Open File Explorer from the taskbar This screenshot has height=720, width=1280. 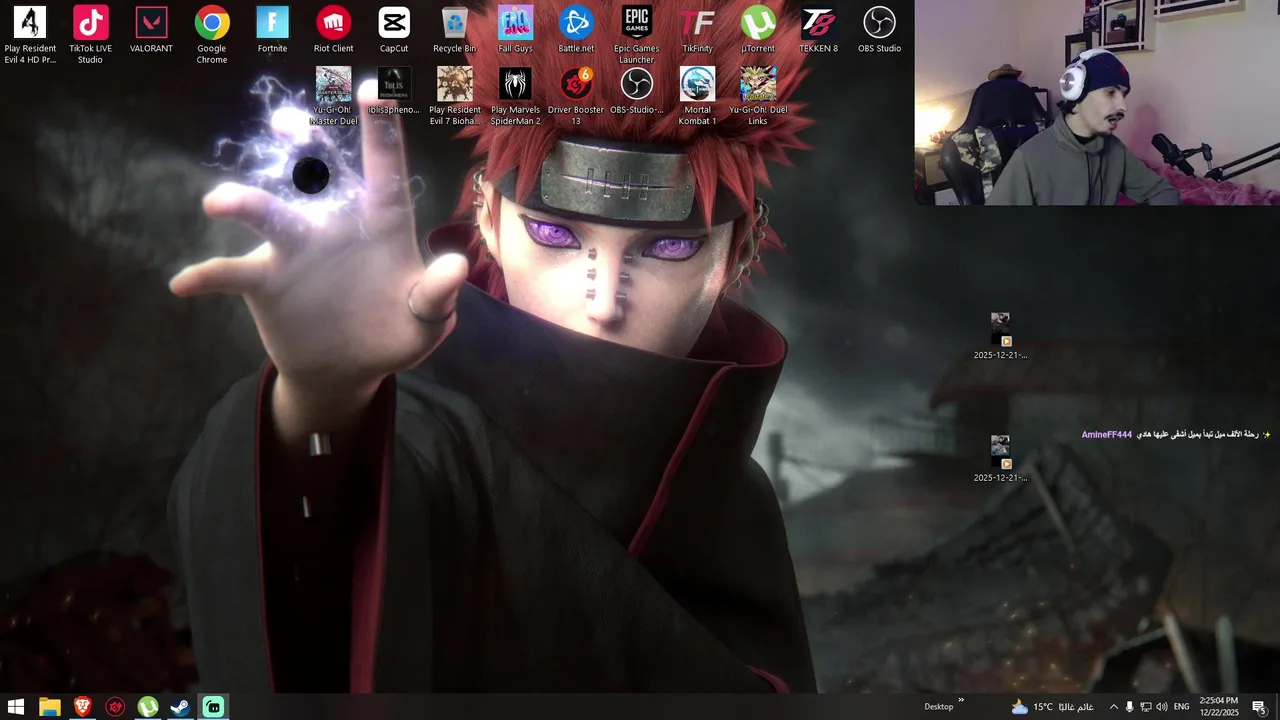pyautogui.click(x=49, y=707)
